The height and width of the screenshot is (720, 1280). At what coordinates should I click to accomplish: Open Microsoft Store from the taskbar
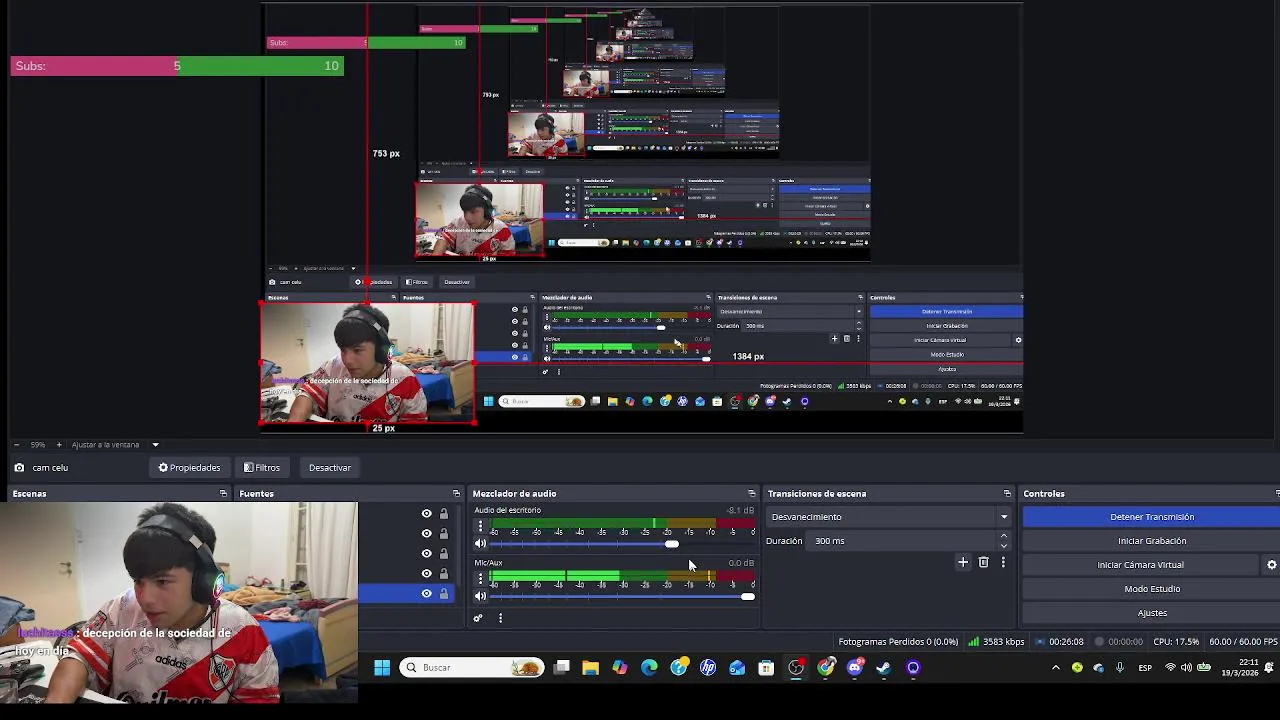766,668
